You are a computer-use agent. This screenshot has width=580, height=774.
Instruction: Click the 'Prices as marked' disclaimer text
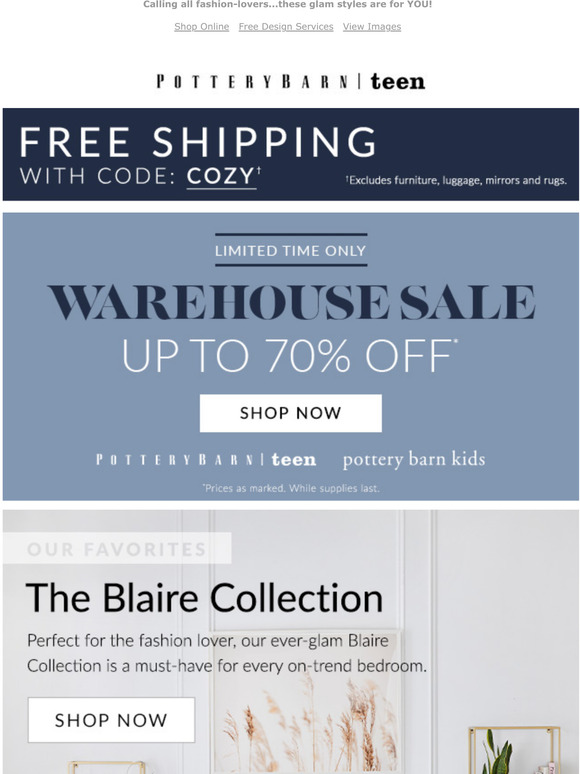coord(291,488)
